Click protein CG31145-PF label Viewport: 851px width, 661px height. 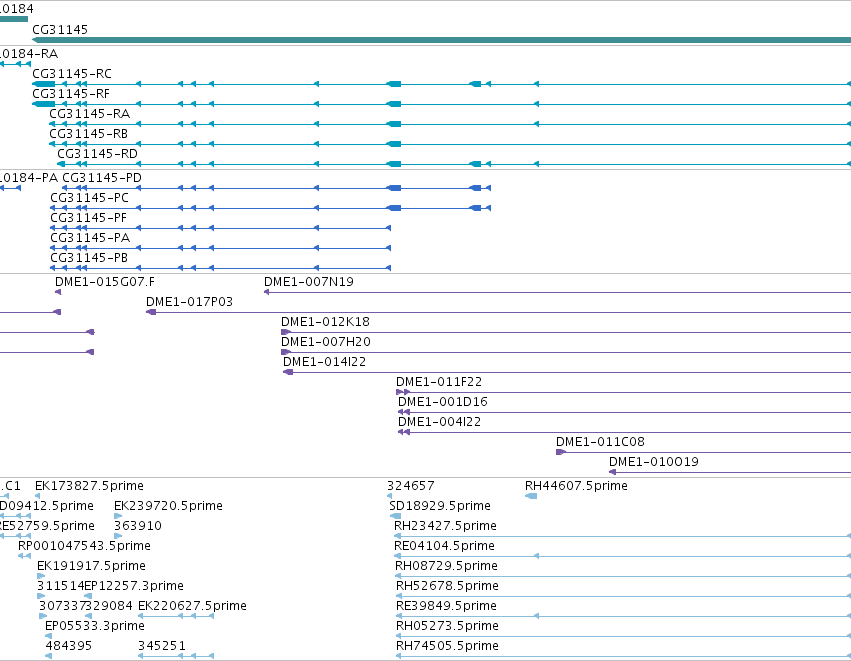(88, 218)
